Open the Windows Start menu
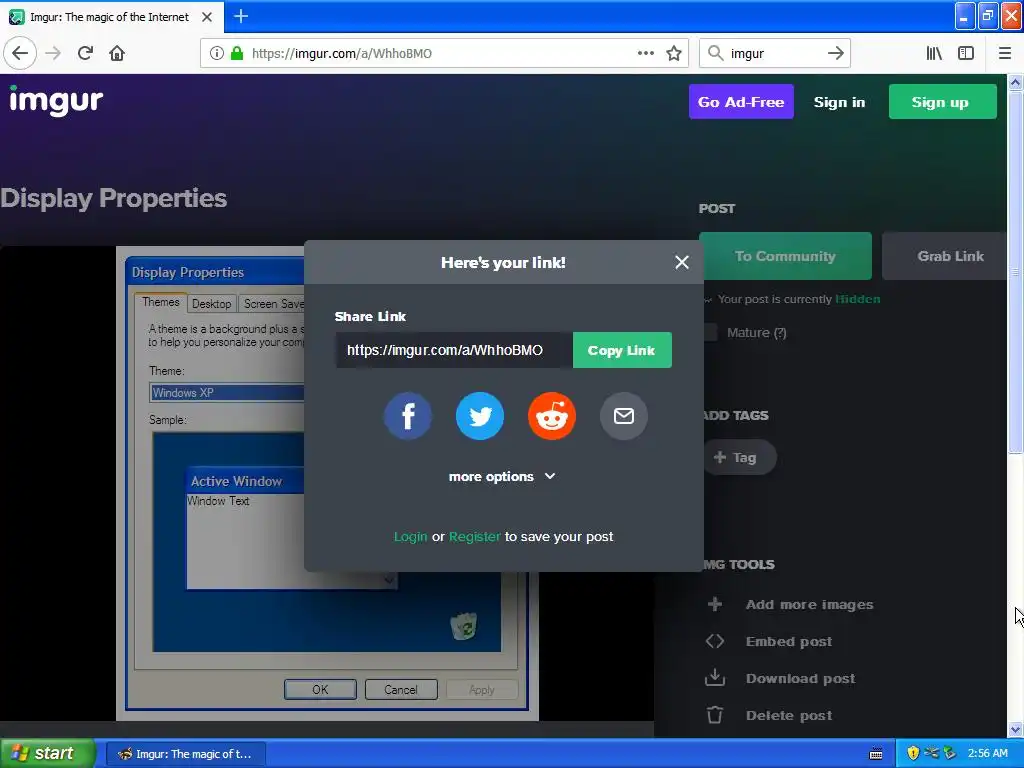Image resolution: width=1024 pixels, height=768 pixels. pos(47,754)
